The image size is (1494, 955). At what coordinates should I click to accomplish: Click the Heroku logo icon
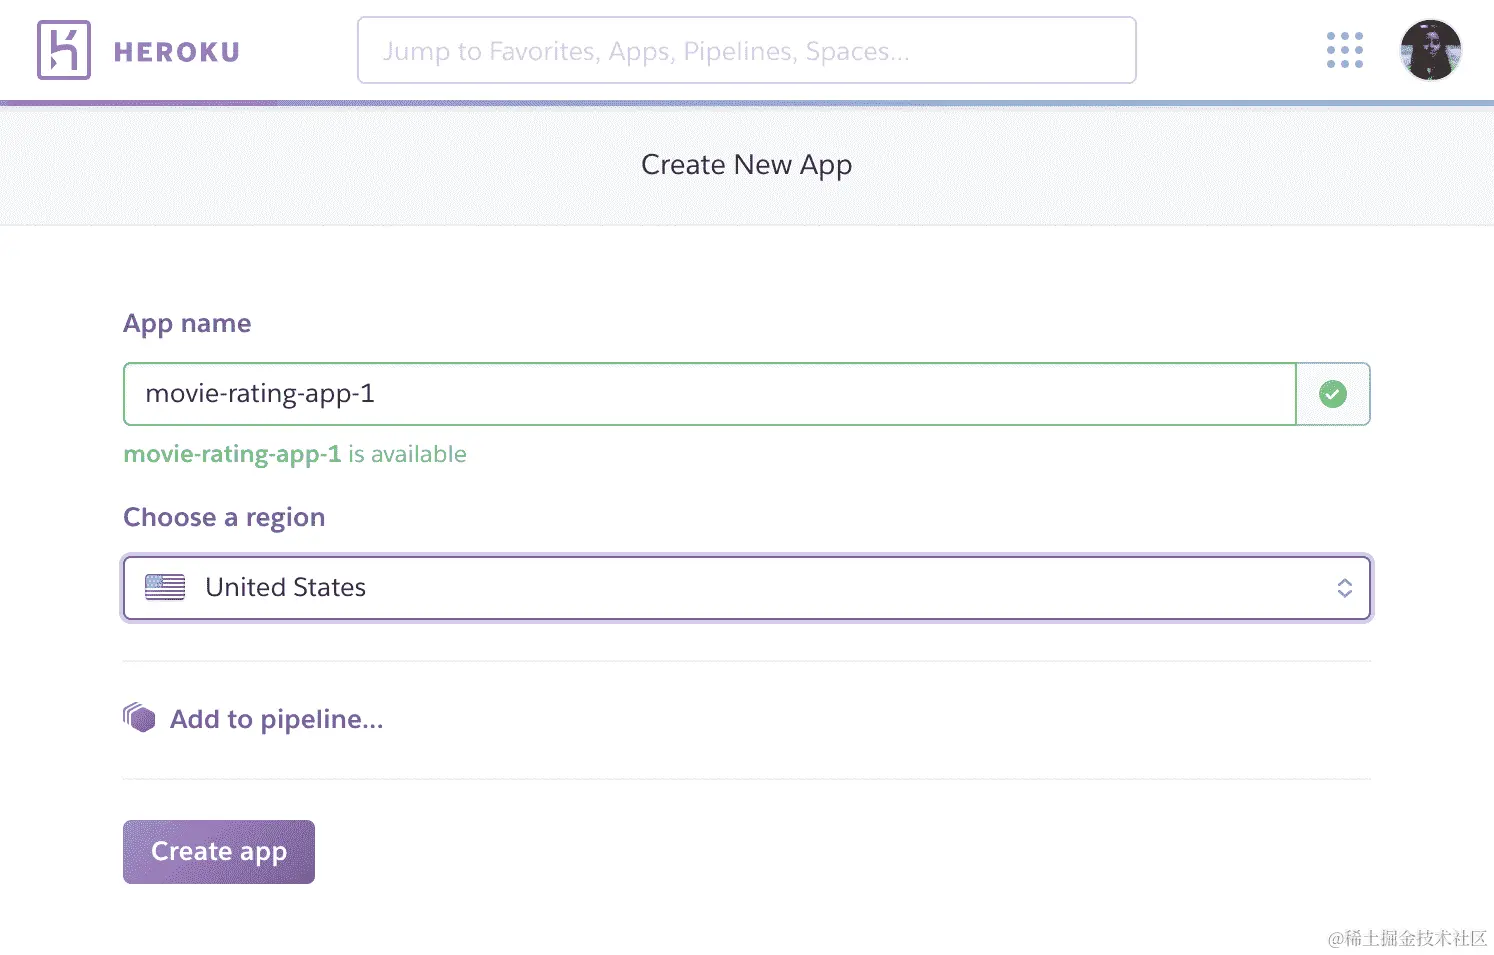pos(63,50)
